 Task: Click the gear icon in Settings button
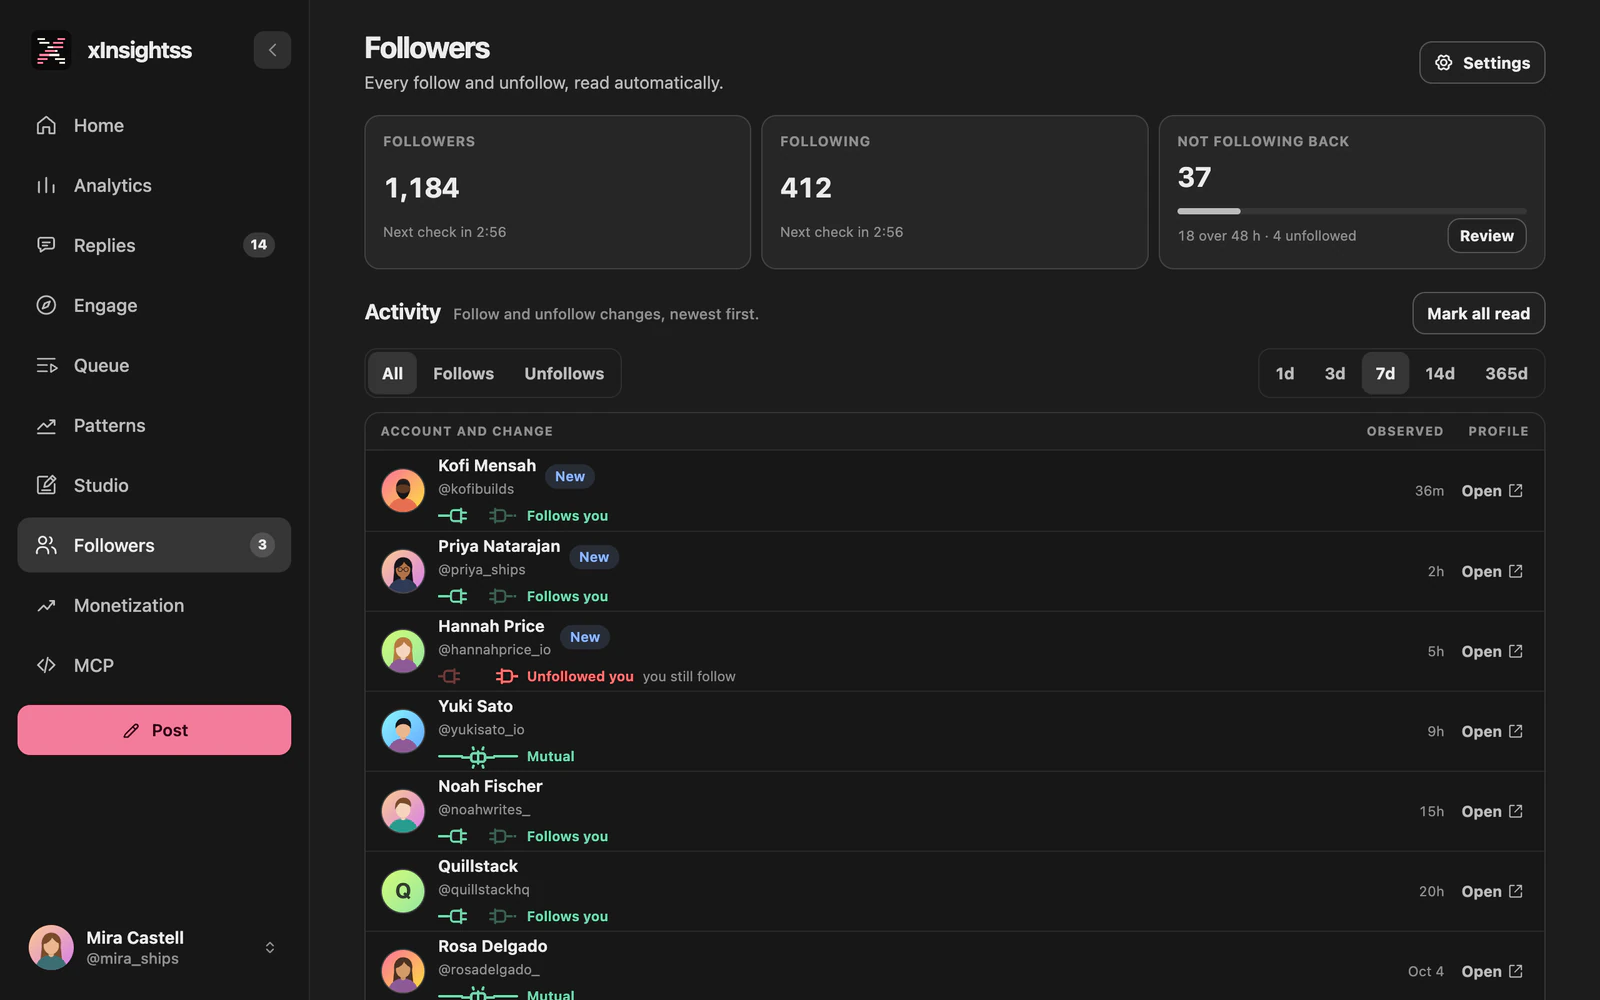[x=1444, y=62]
